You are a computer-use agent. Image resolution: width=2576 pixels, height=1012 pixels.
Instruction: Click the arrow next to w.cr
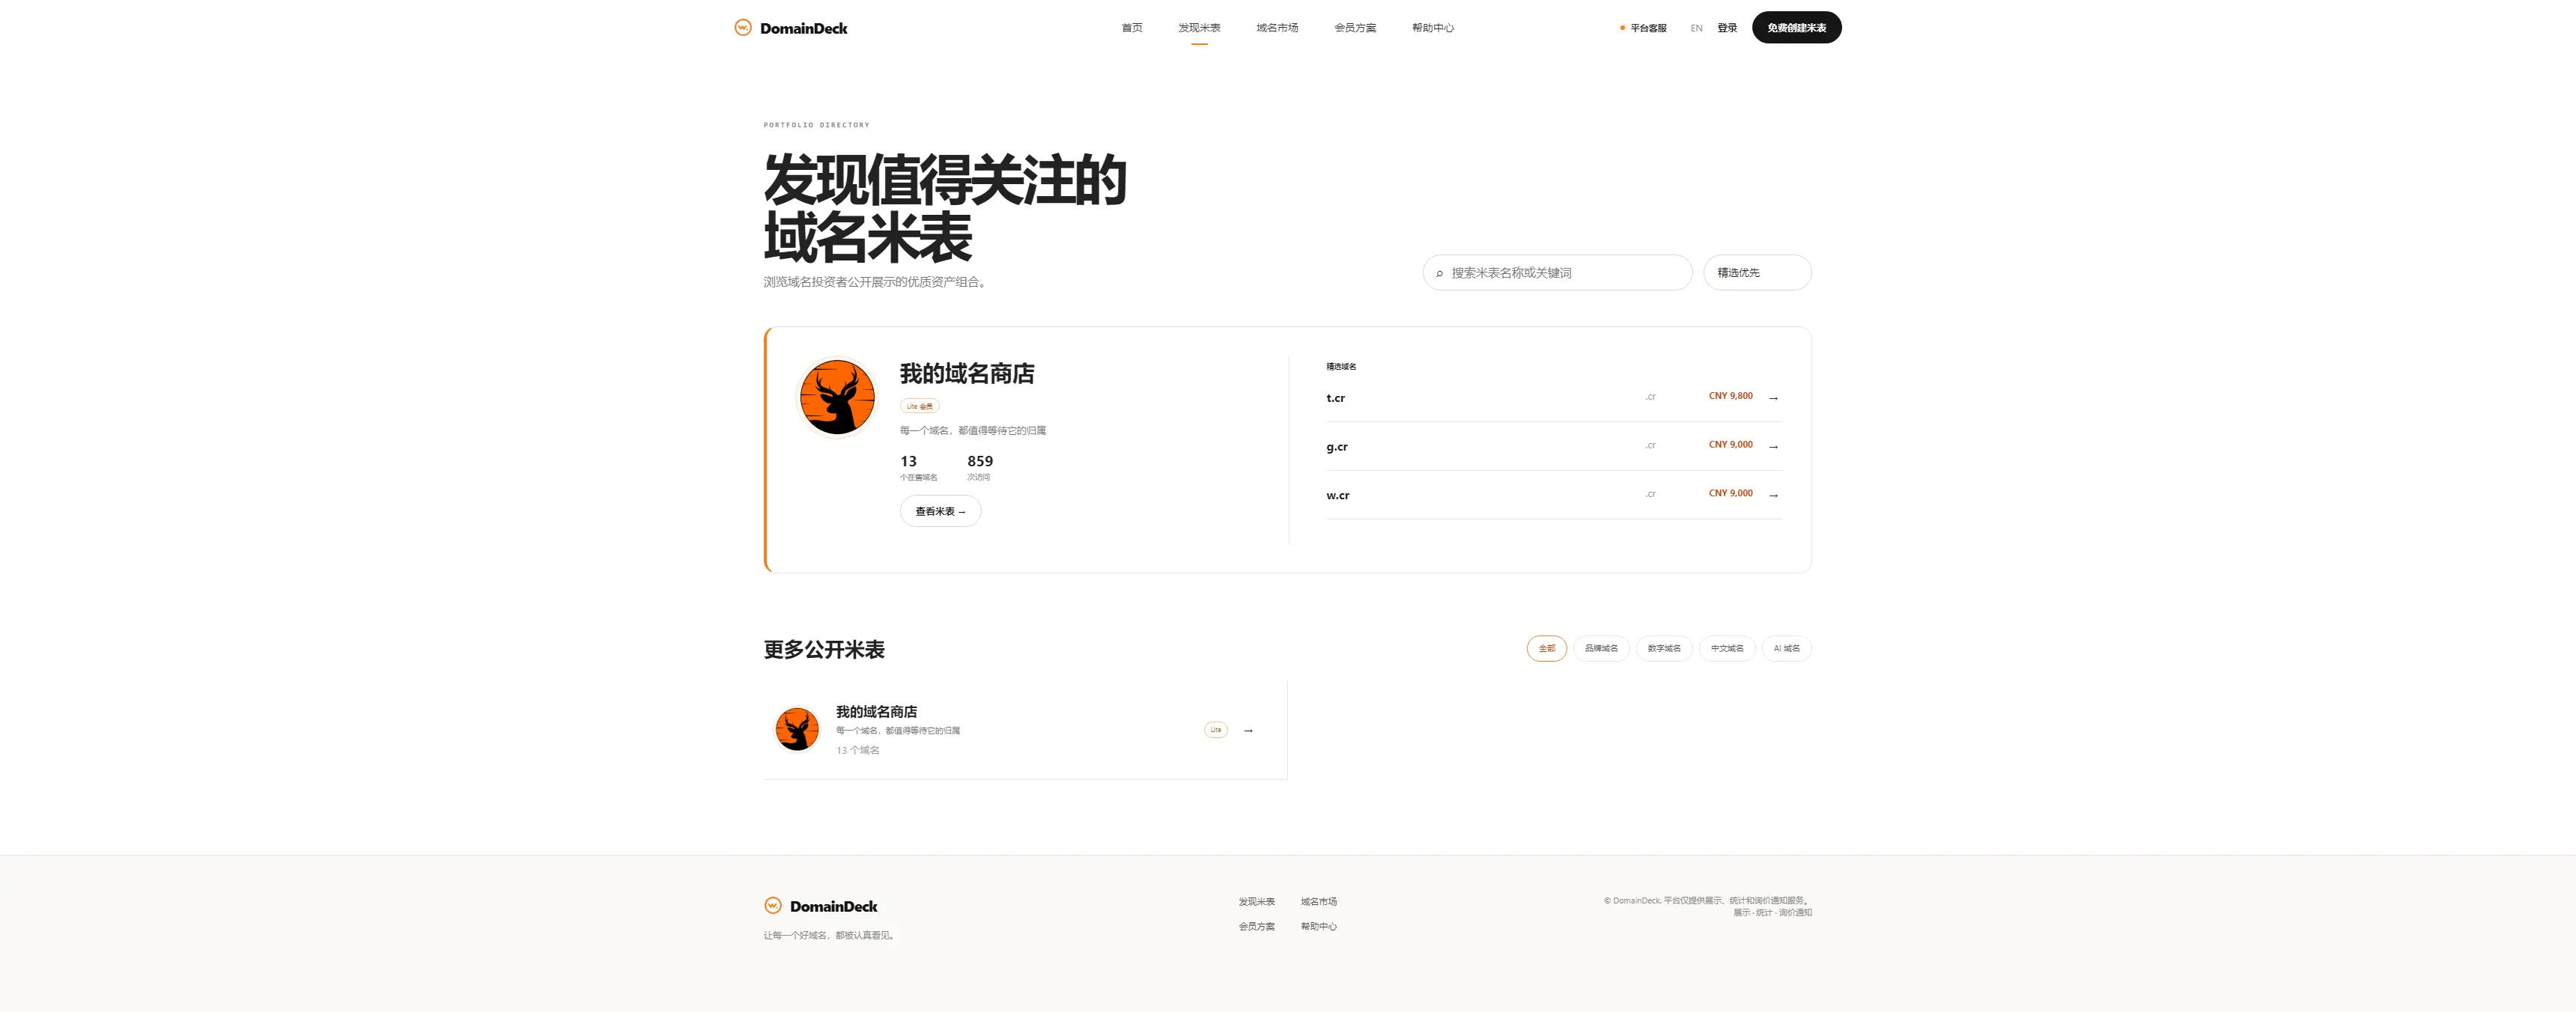point(1773,495)
